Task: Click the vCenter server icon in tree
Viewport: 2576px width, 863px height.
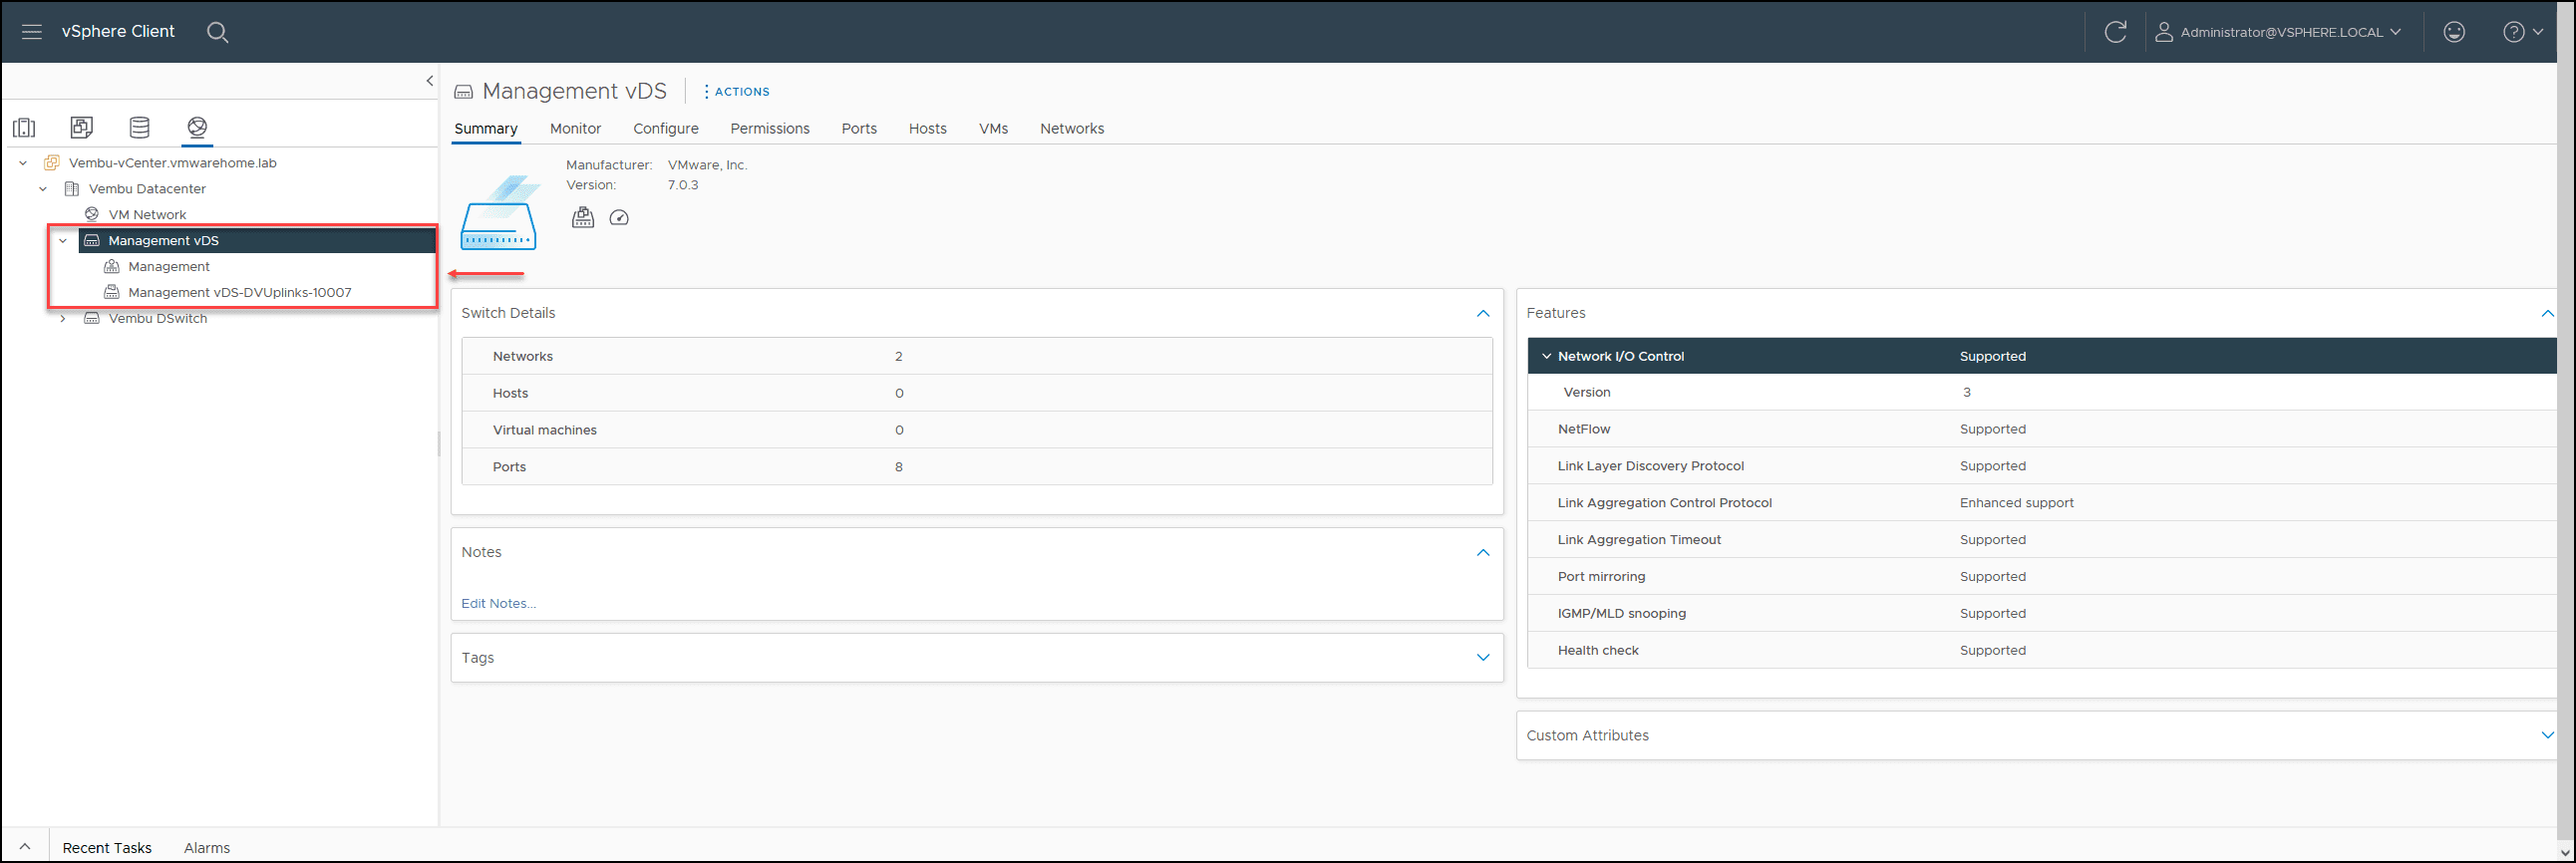Action: (52, 163)
